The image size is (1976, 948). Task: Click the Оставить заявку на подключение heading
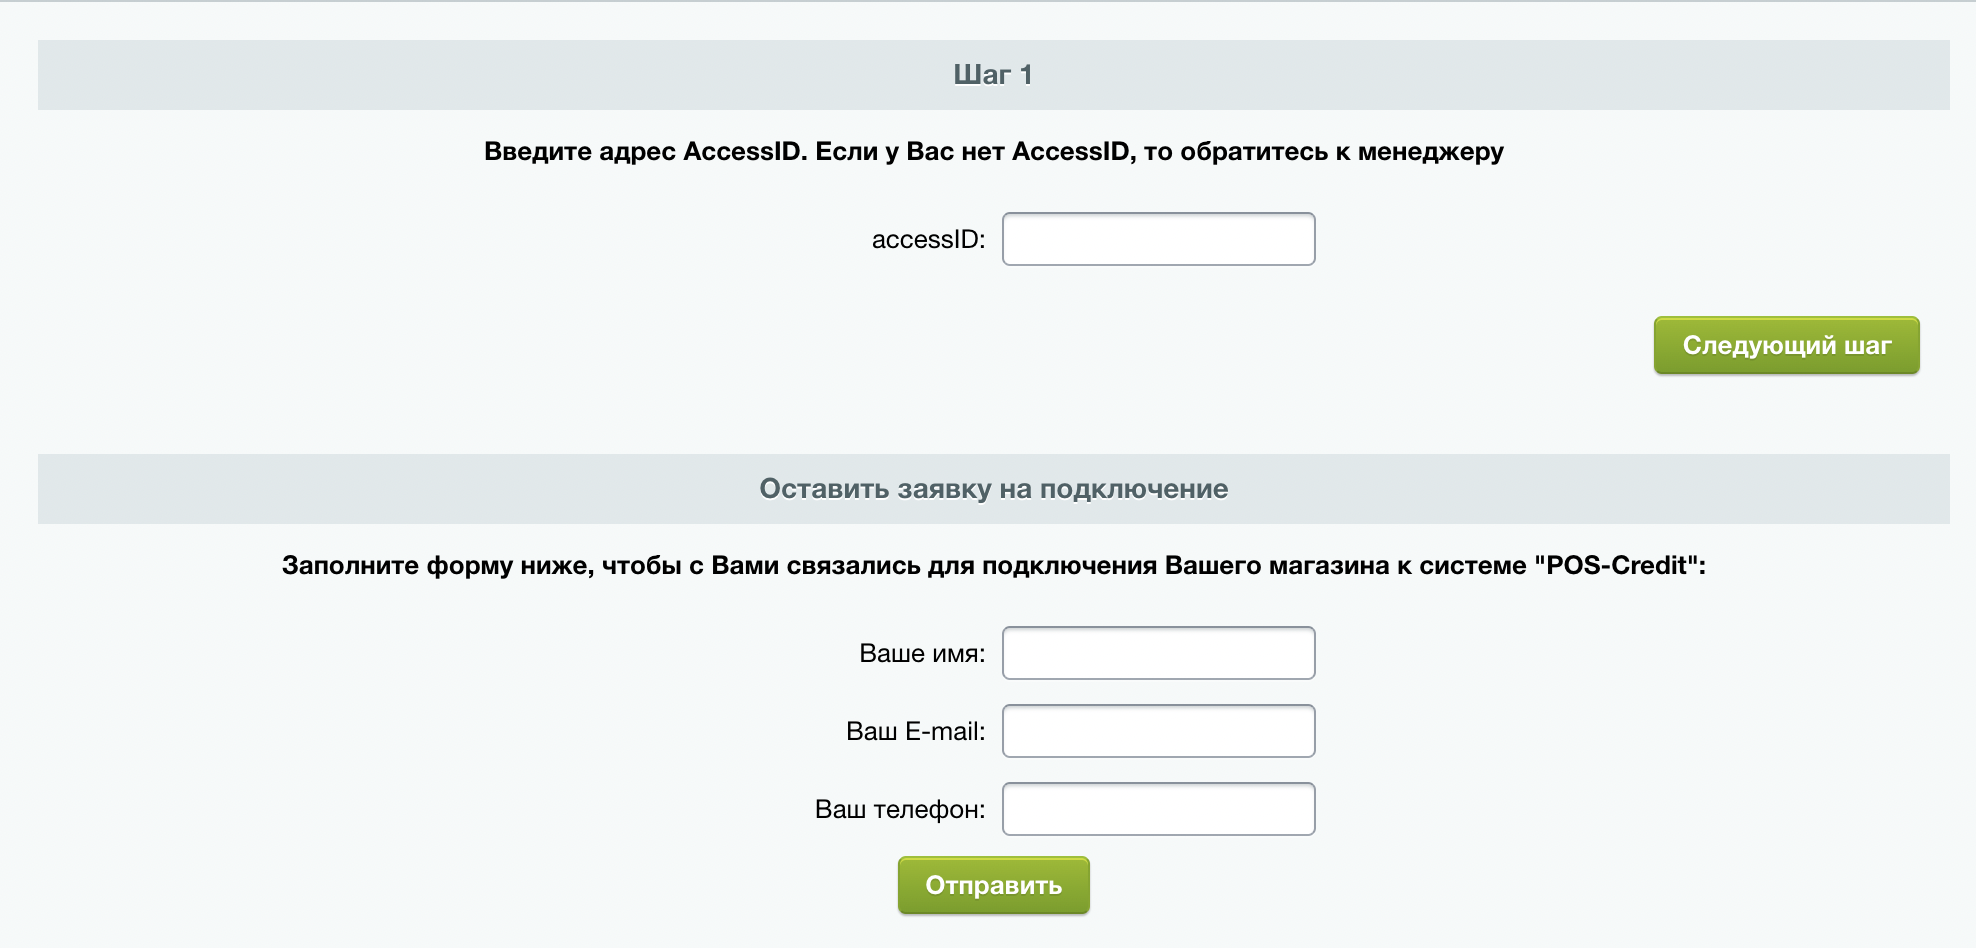click(993, 489)
